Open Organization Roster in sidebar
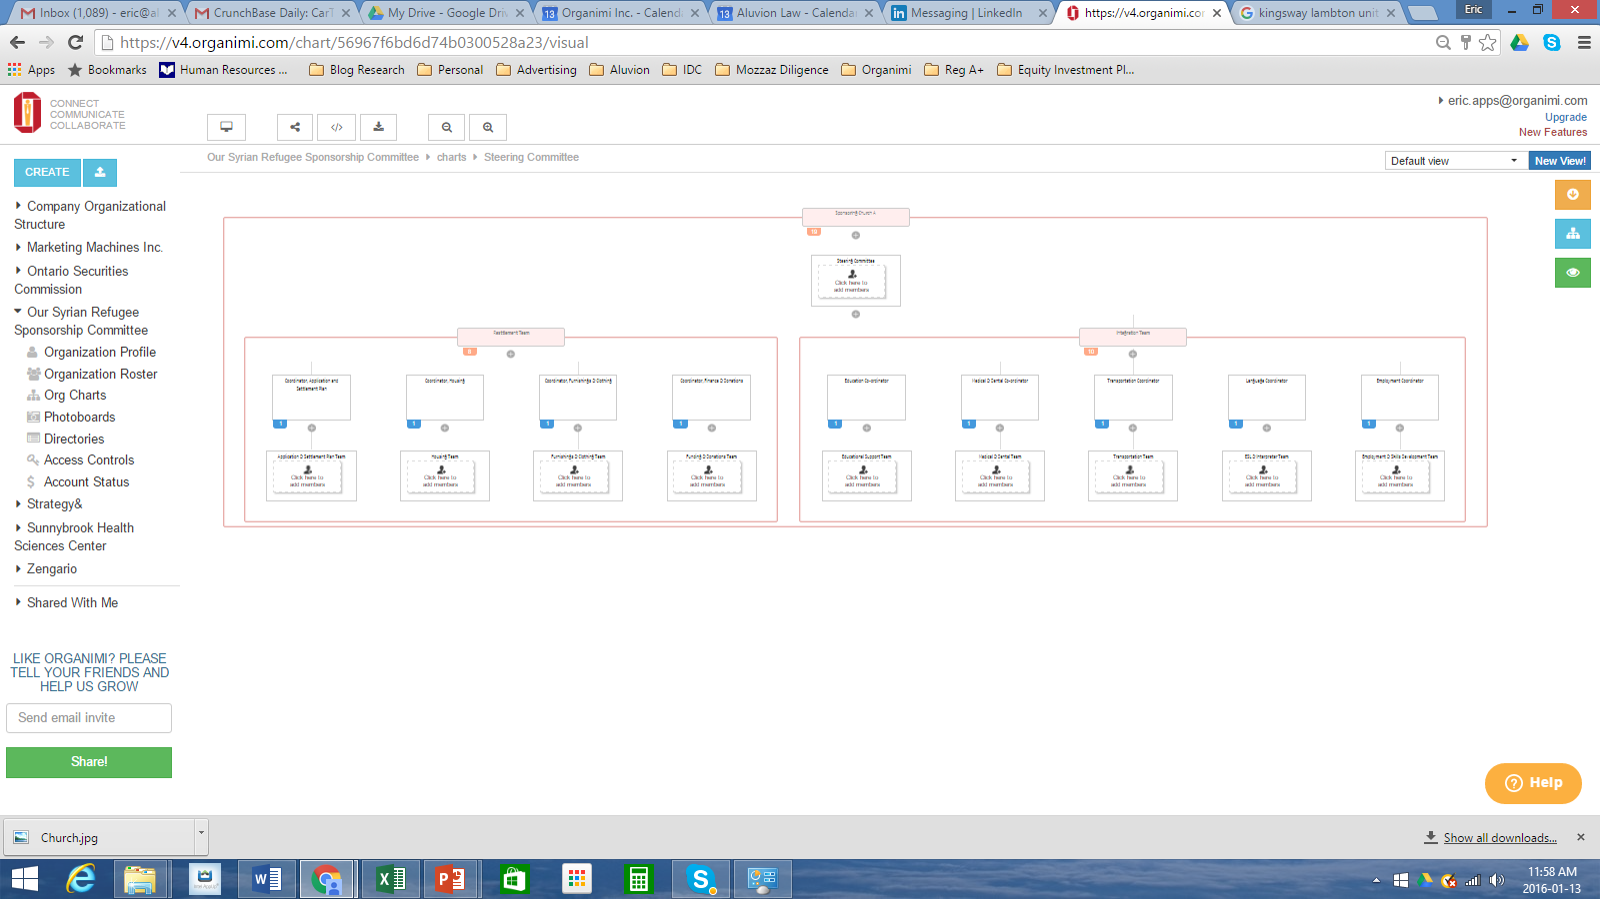Viewport: 1600px width, 899px height. click(x=100, y=374)
